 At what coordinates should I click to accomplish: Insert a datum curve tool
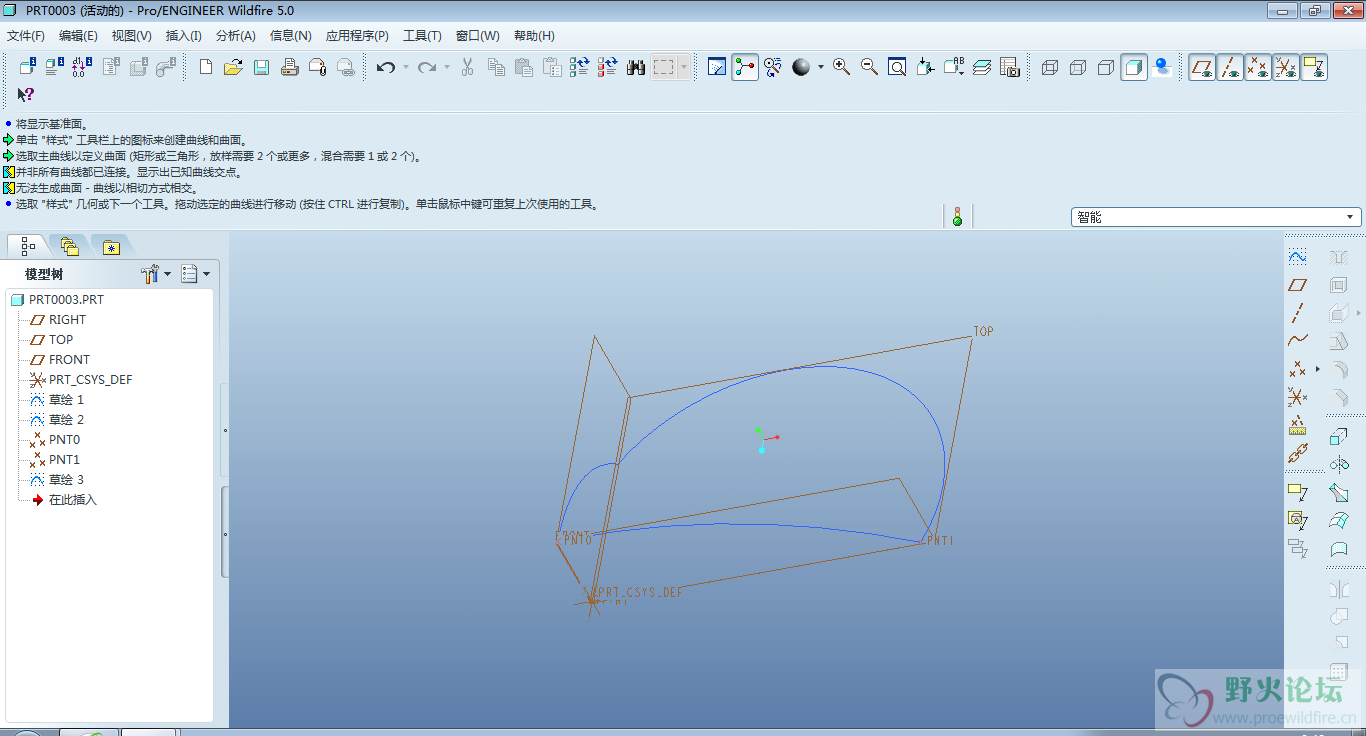click(x=1297, y=341)
